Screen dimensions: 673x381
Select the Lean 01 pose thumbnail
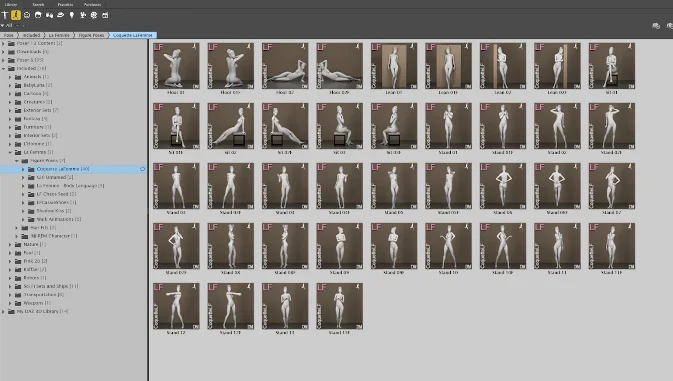coord(394,66)
